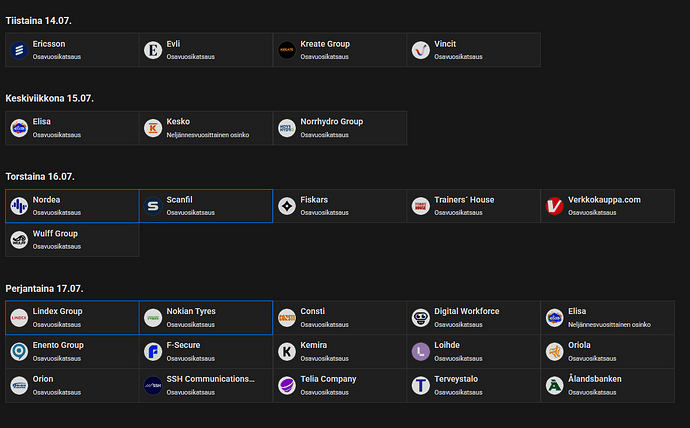Open Fiskars Osavuosikatsaus entry
The image size is (690, 428).
coord(340,206)
